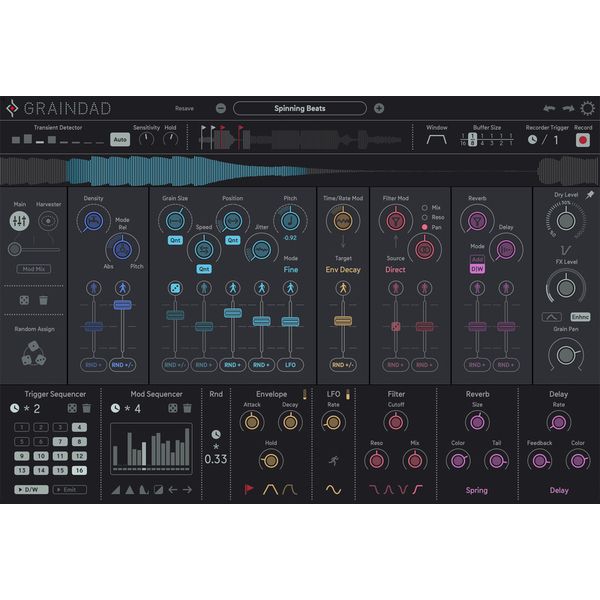The height and width of the screenshot is (600, 600).
Task: Randomize the Mod Sequencer with the dice icon
Action: (171, 408)
